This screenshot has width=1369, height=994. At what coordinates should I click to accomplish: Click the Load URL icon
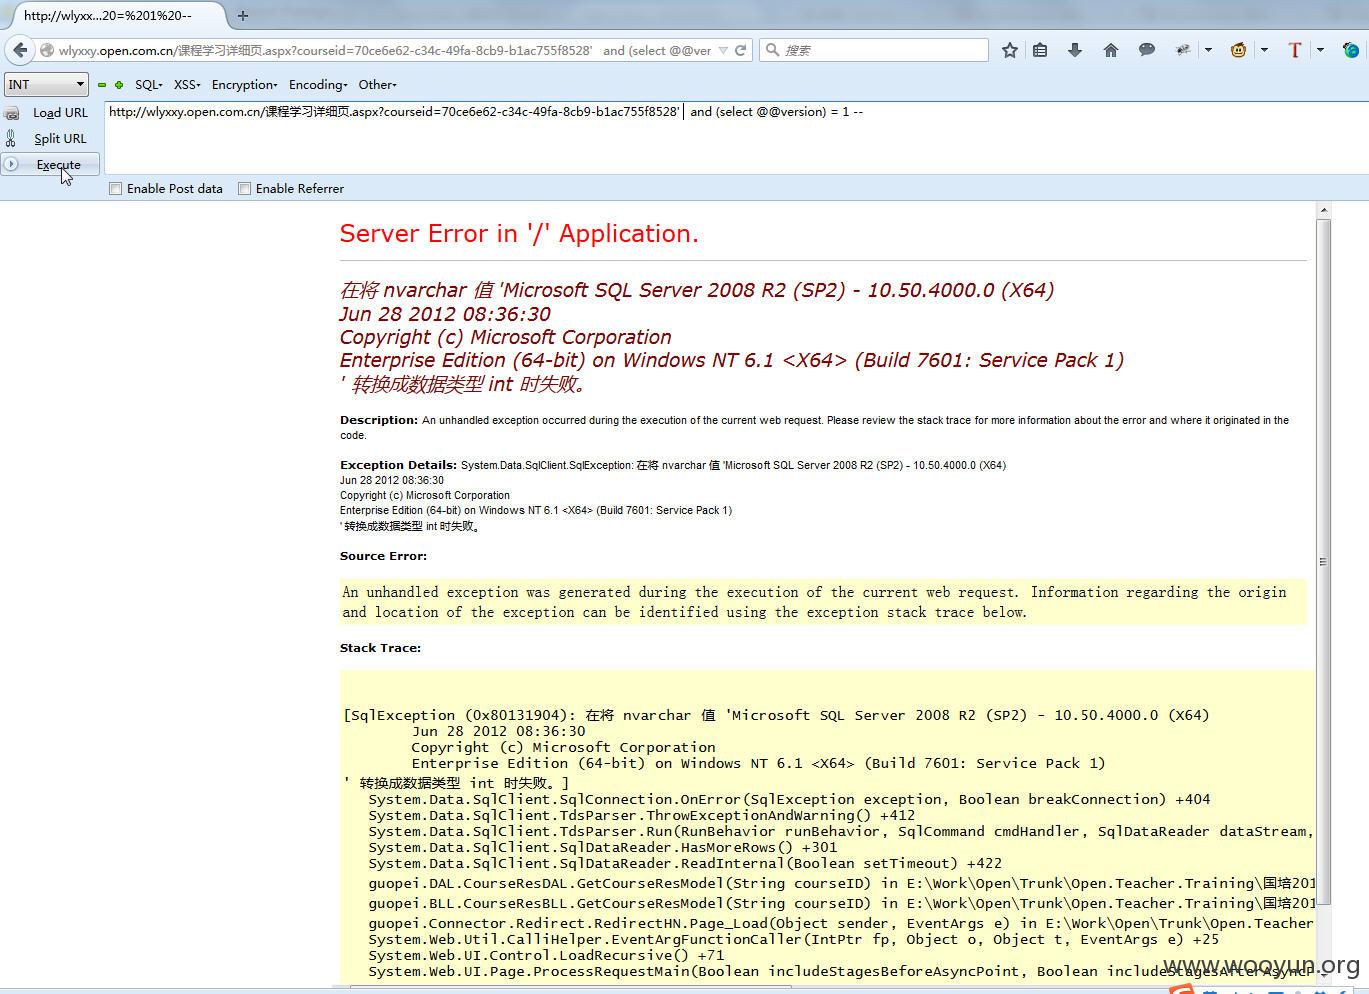point(11,113)
